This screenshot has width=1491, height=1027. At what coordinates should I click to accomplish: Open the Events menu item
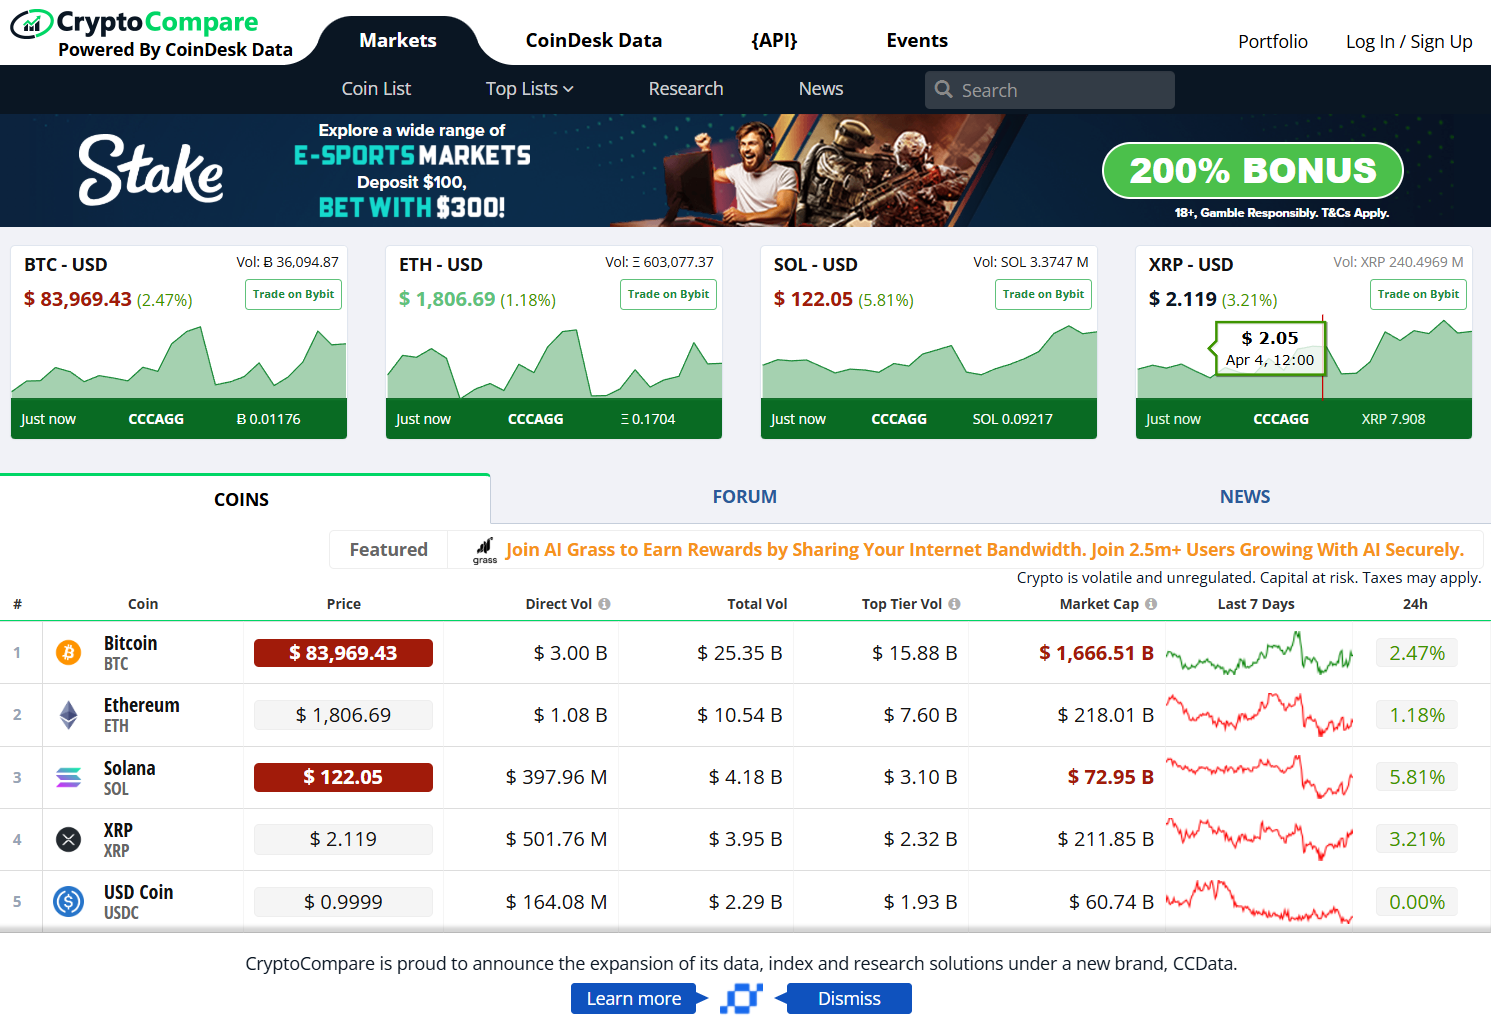click(x=917, y=41)
